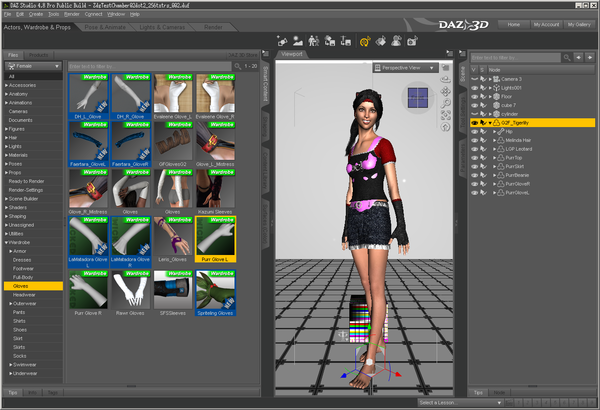The height and width of the screenshot is (410, 600).
Task: Open the Render menu in menu bar
Action: [x=72, y=14]
